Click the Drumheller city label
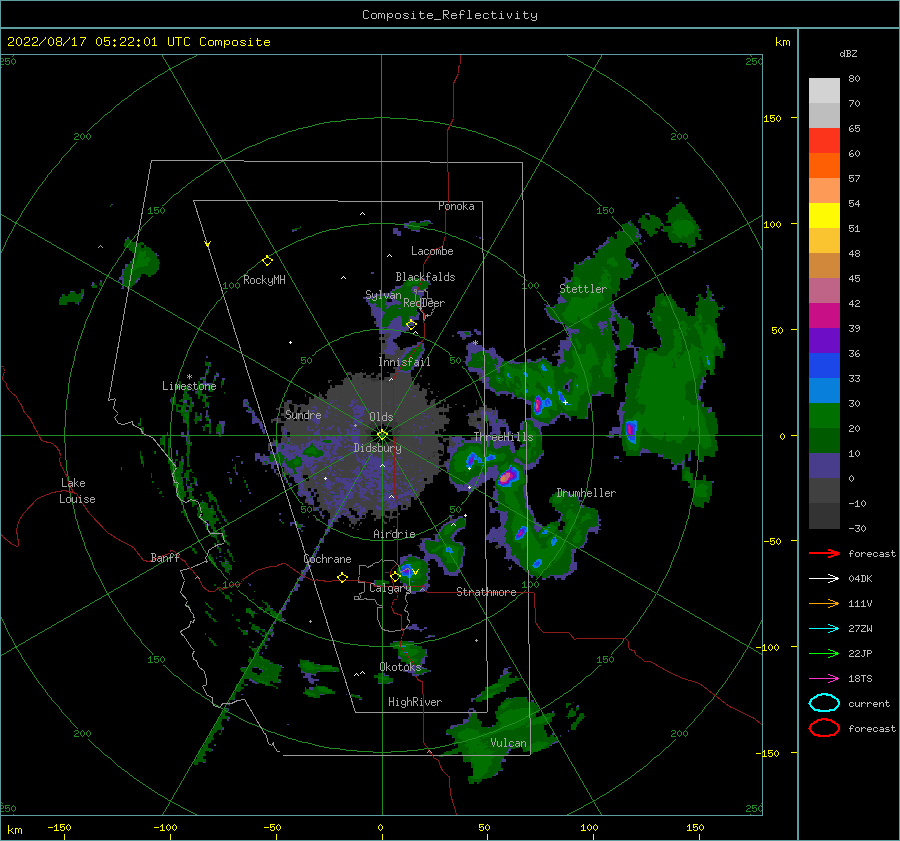The width and height of the screenshot is (900, 841). 586,493
